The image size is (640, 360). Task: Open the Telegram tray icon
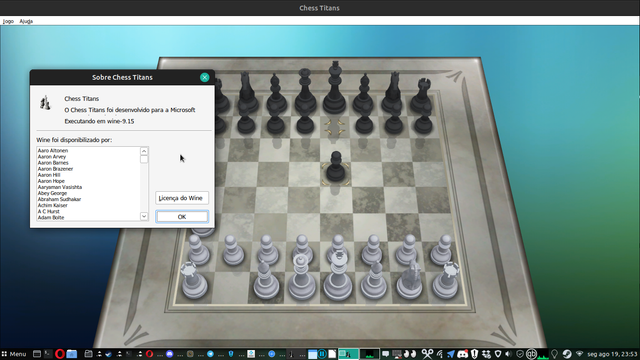coord(450,354)
